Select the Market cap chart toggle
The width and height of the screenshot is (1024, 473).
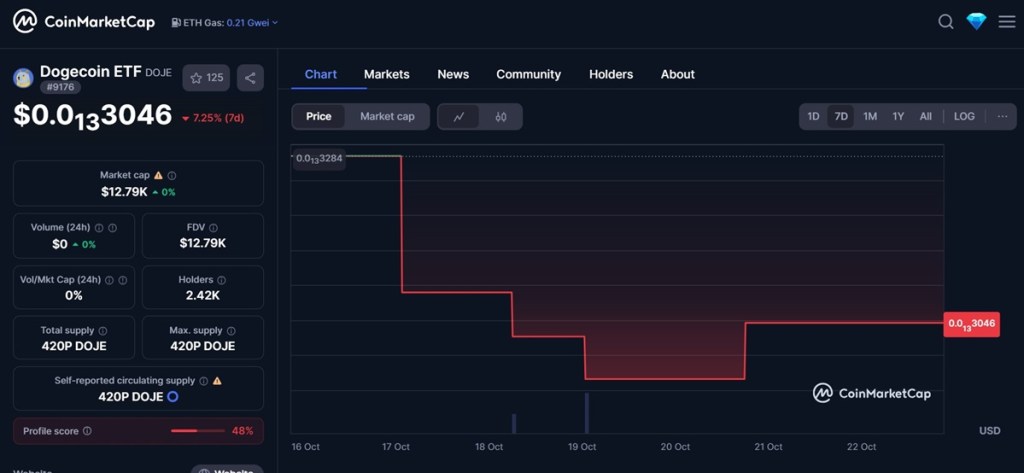point(387,117)
